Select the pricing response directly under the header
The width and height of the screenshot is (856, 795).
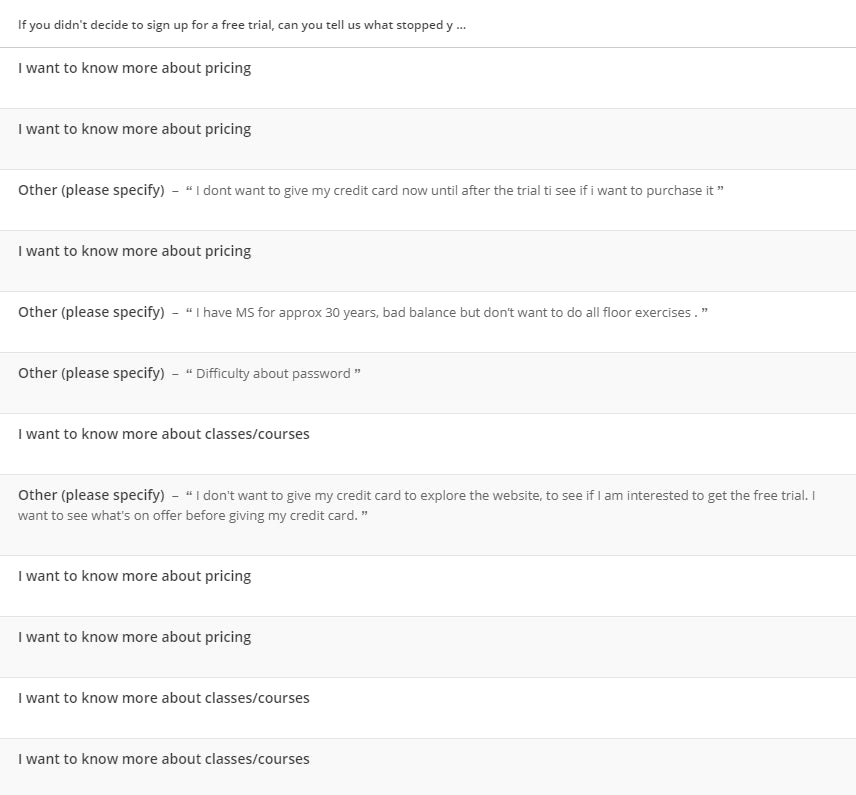click(134, 68)
